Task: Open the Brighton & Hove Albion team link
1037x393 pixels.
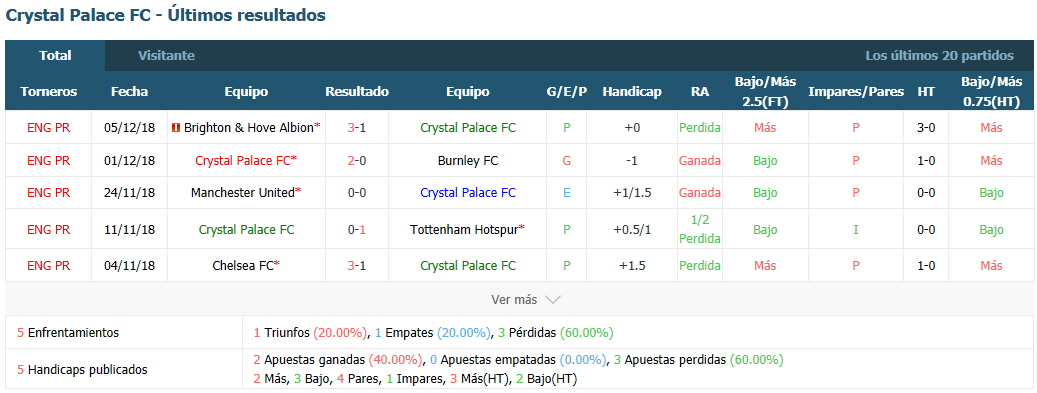Action: 249,128
